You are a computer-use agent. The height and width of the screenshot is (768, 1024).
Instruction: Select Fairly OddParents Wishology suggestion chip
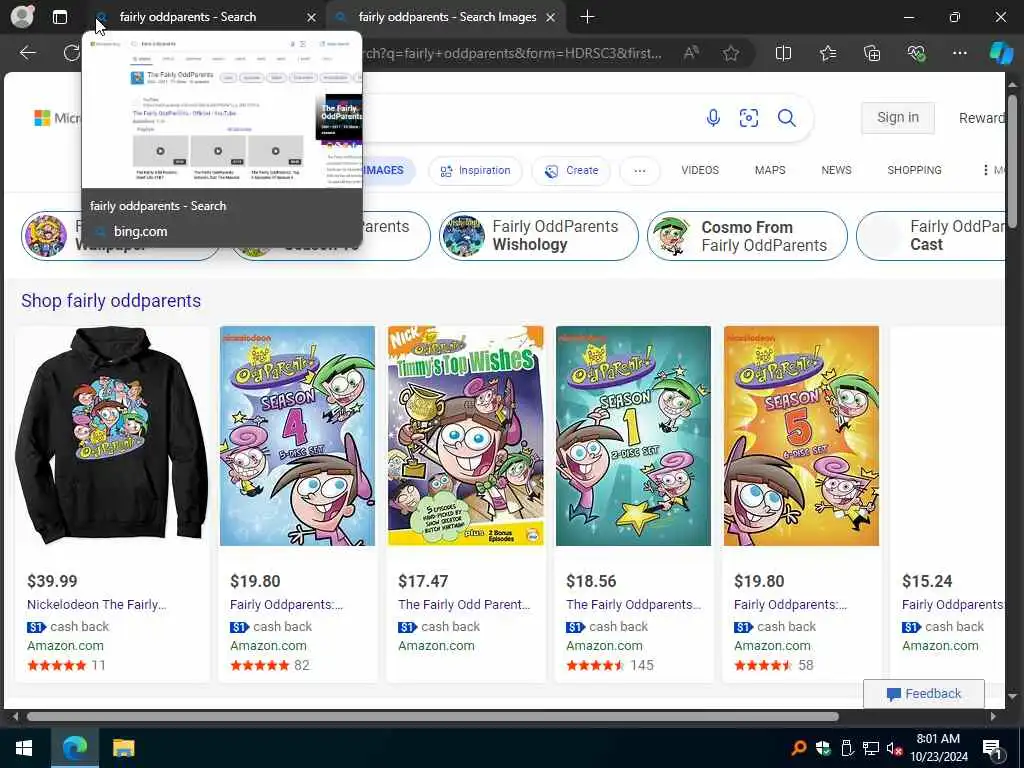click(x=539, y=236)
